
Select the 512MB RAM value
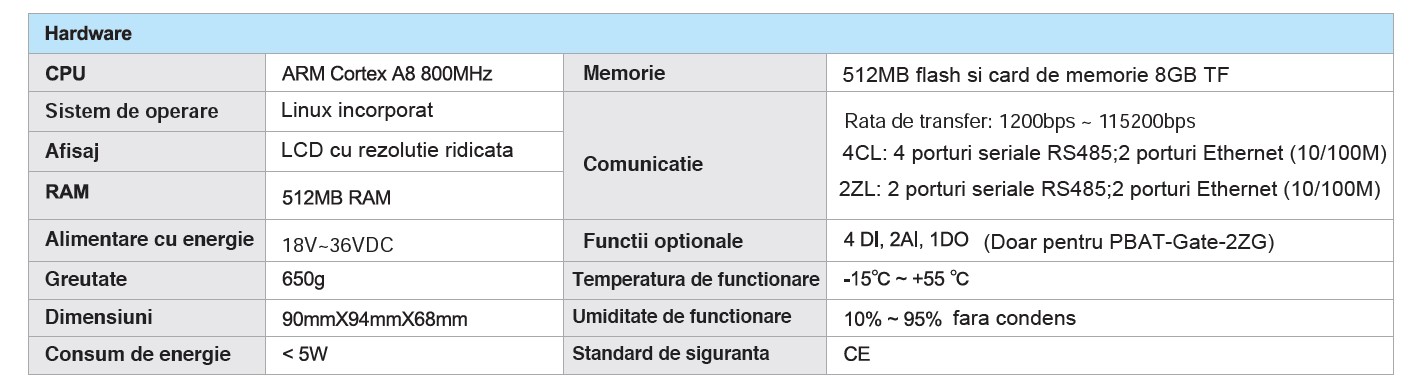tap(337, 198)
